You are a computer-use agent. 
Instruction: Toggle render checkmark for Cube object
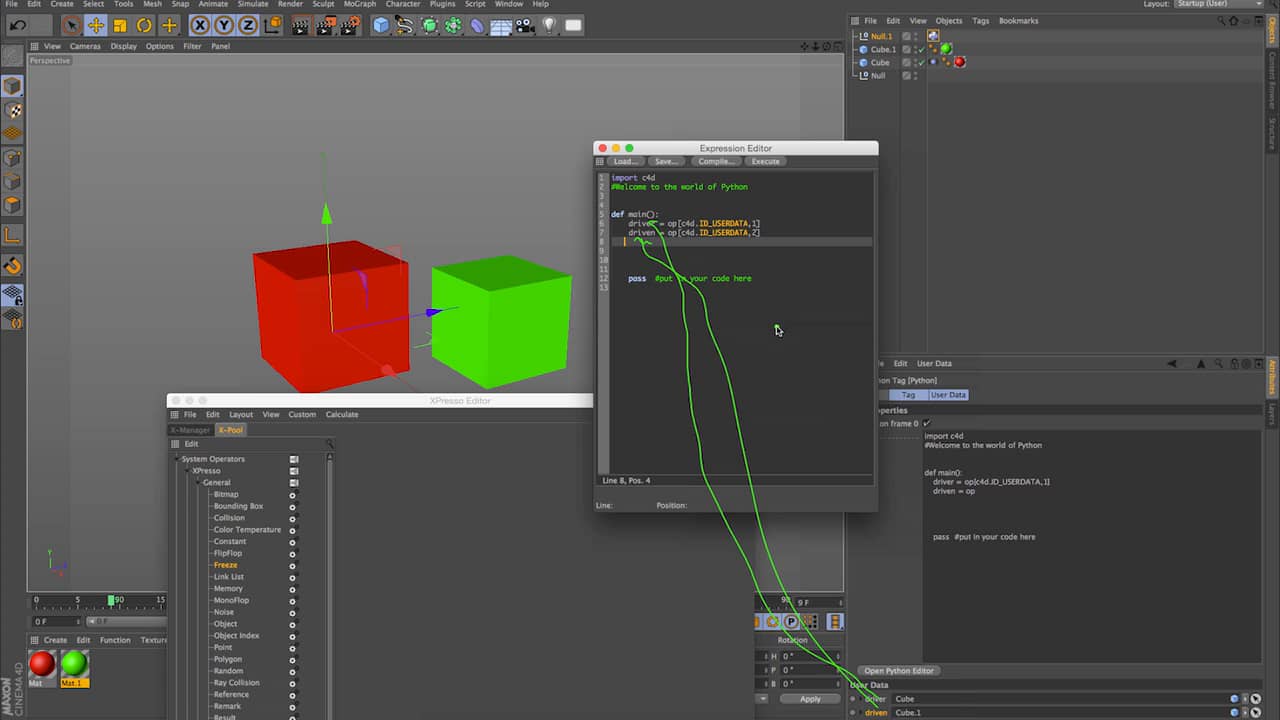[921, 62]
